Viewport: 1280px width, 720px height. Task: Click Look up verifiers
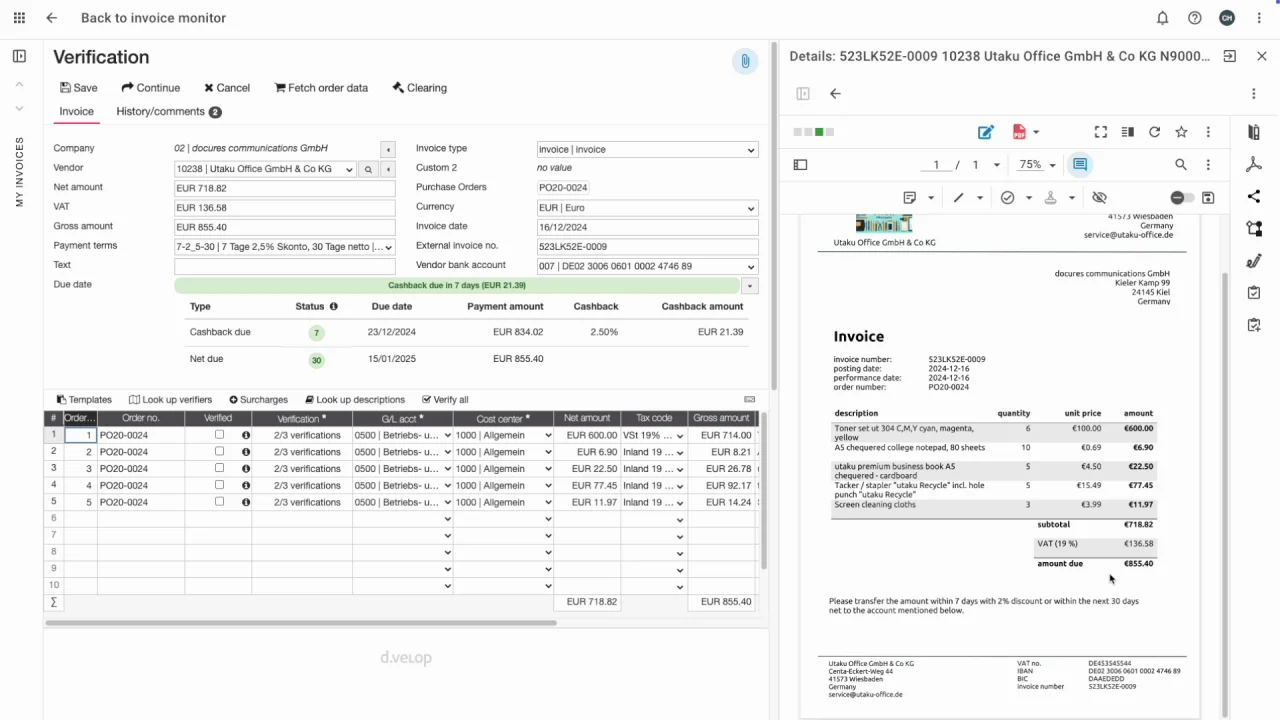click(x=170, y=400)
